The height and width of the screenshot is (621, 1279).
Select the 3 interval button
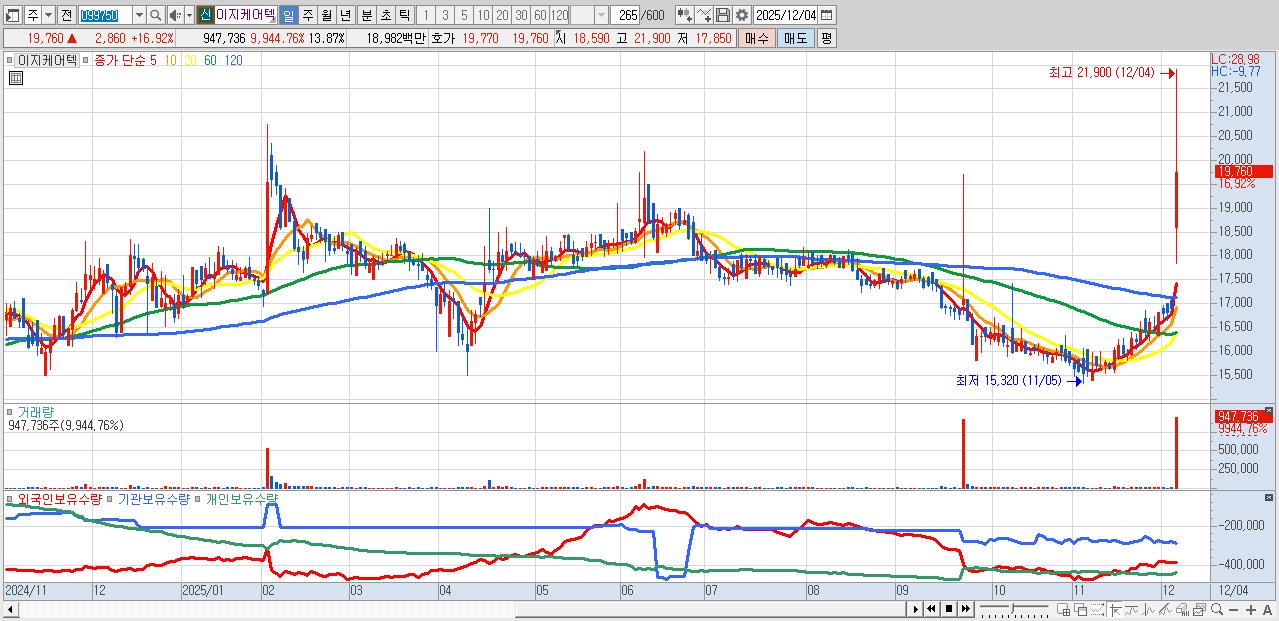[x=445, y=15]
